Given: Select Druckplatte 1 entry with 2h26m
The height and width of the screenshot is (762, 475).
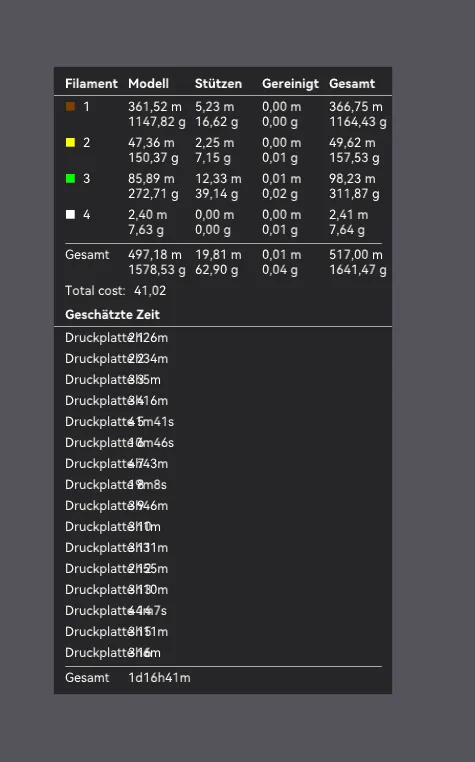Looking at the screenshot, I should [117, 337].
